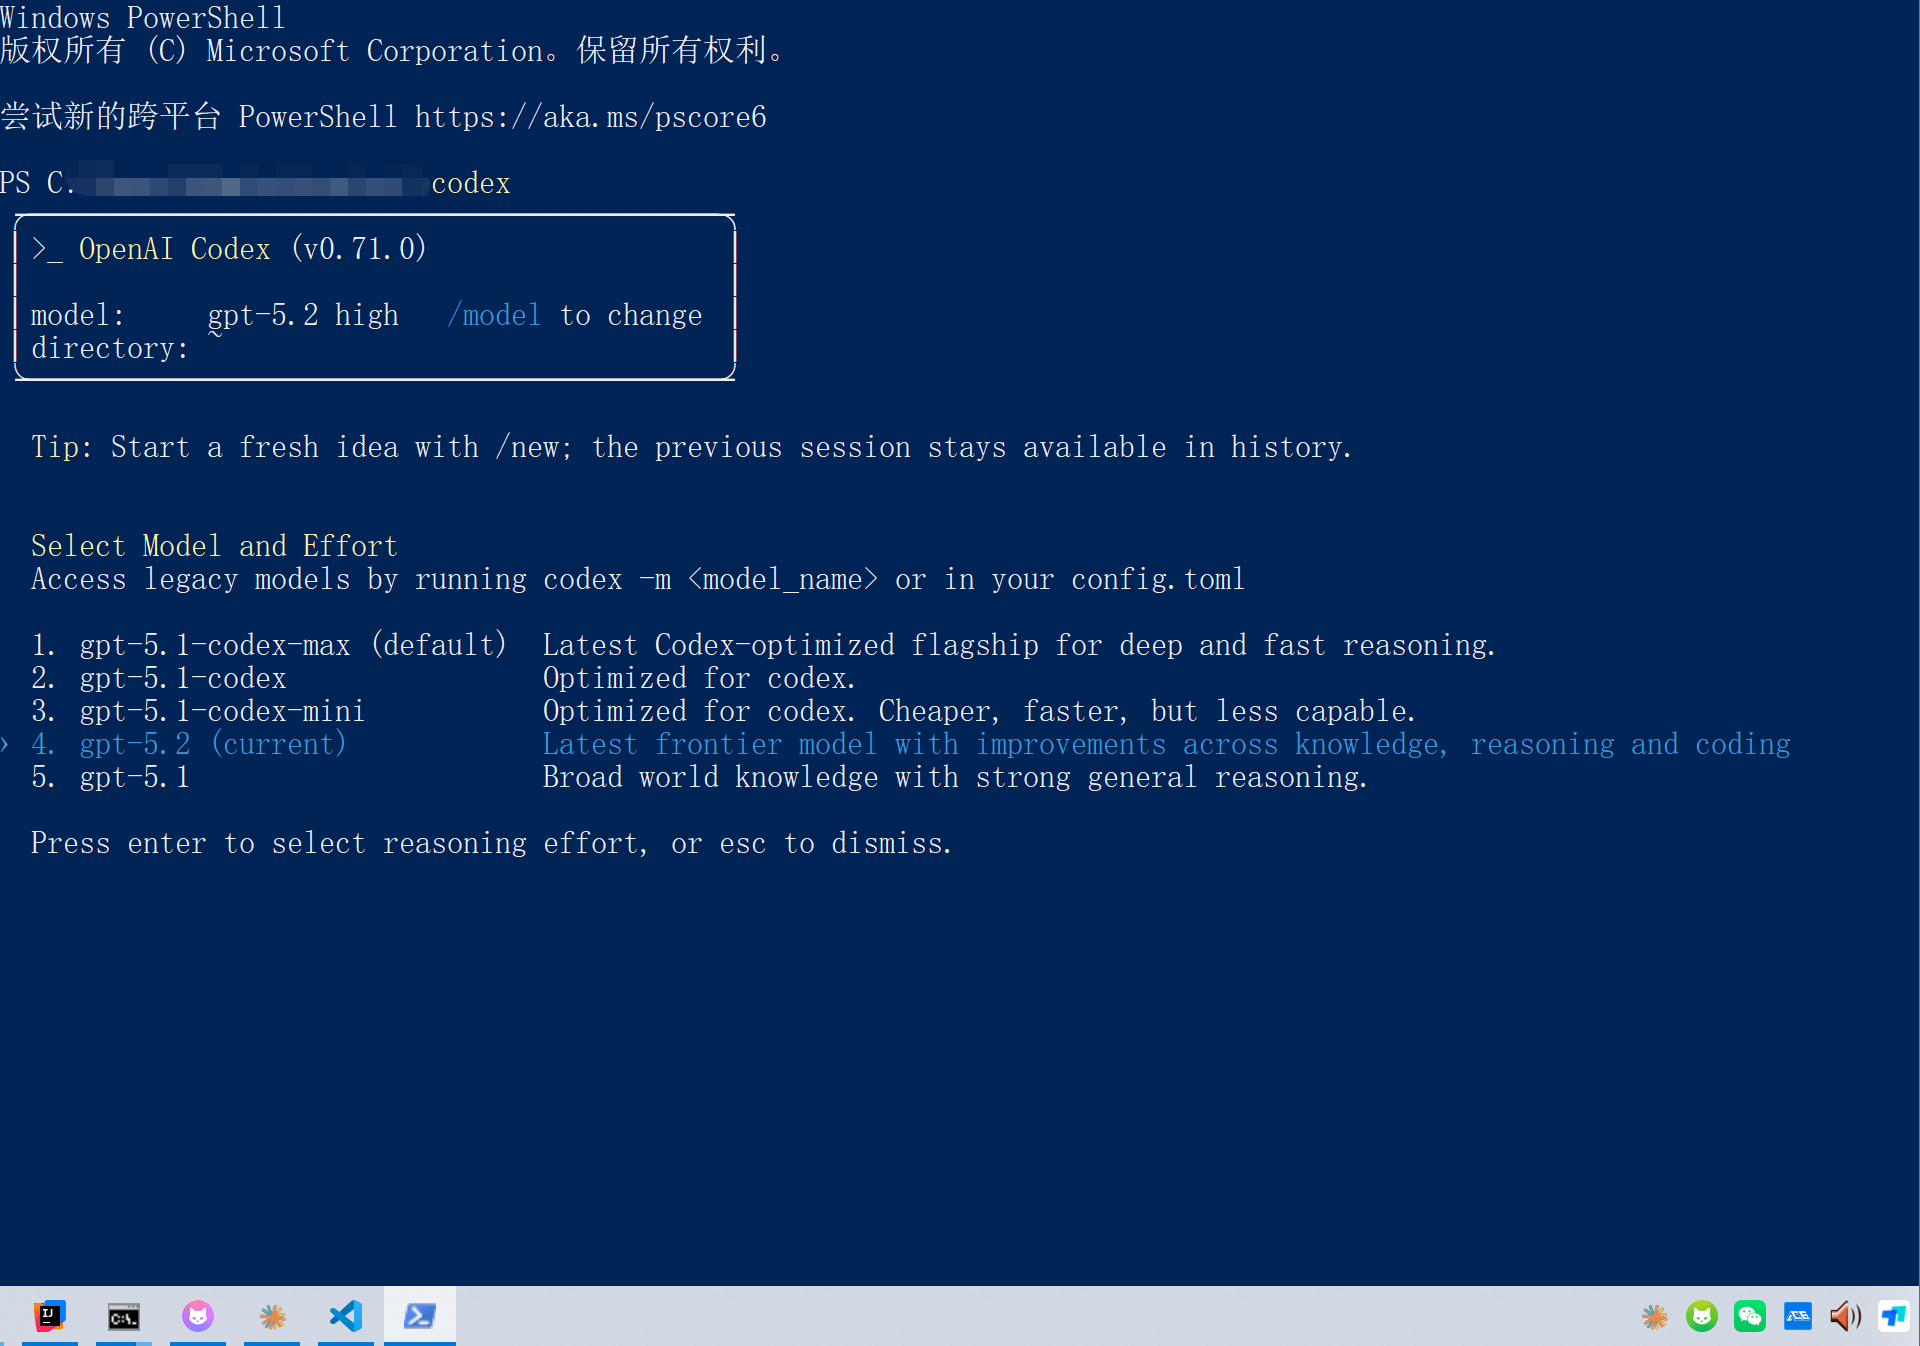Open WeChat from the system tray

[x=1750, y=1316]
